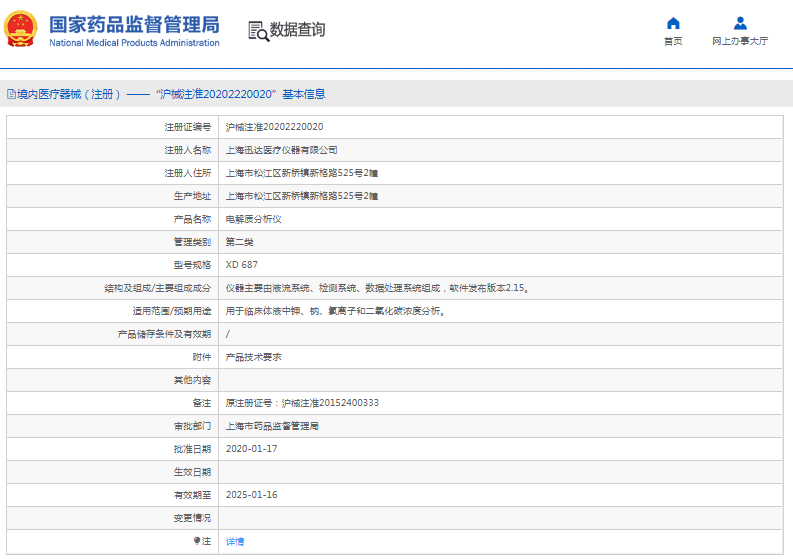
Task: Click the 数据查询 magnifier document icon
Action: pyautogui.click(x=258, y=31)
